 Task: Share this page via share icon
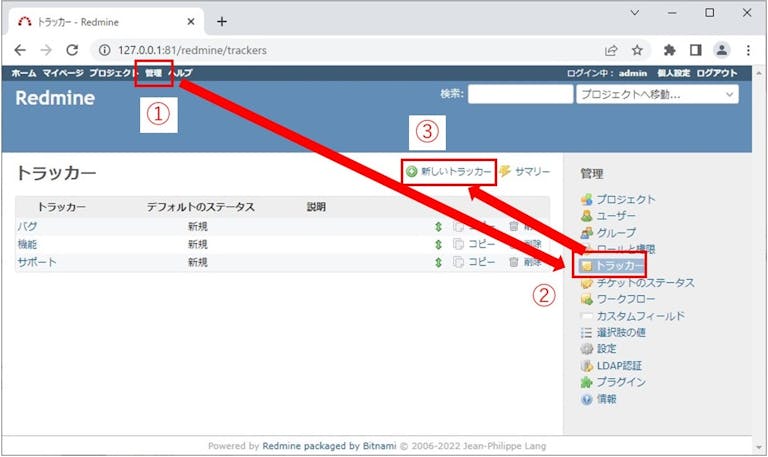pyautogui.click(x=611, y=50)
